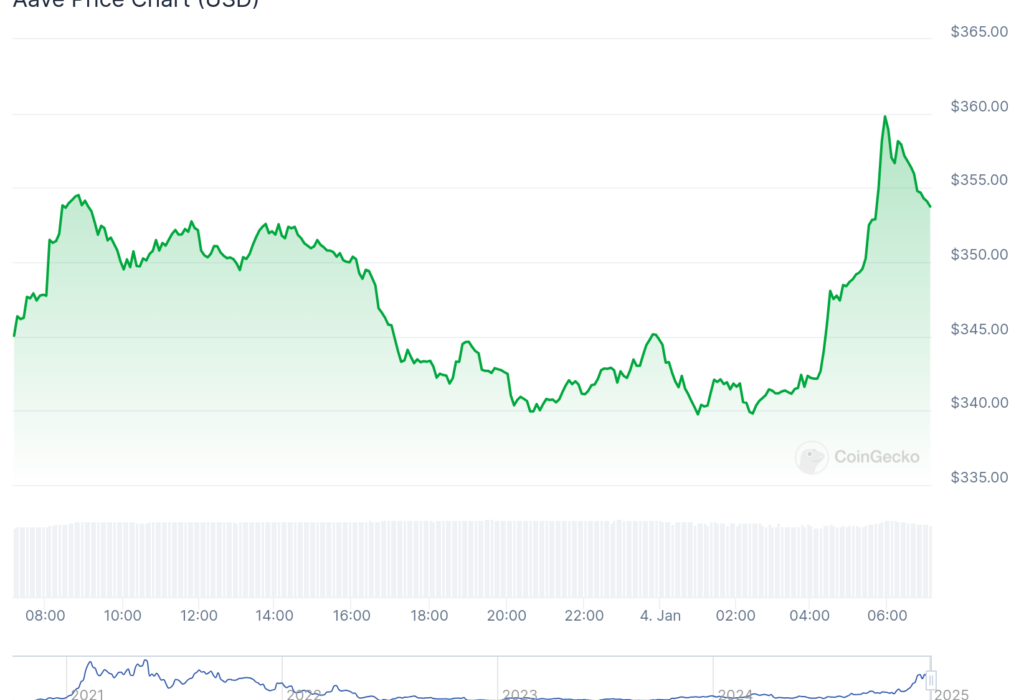Click the $350.00 price axis label
Viewport: 1024px width, 700px height.
[979, 255]
